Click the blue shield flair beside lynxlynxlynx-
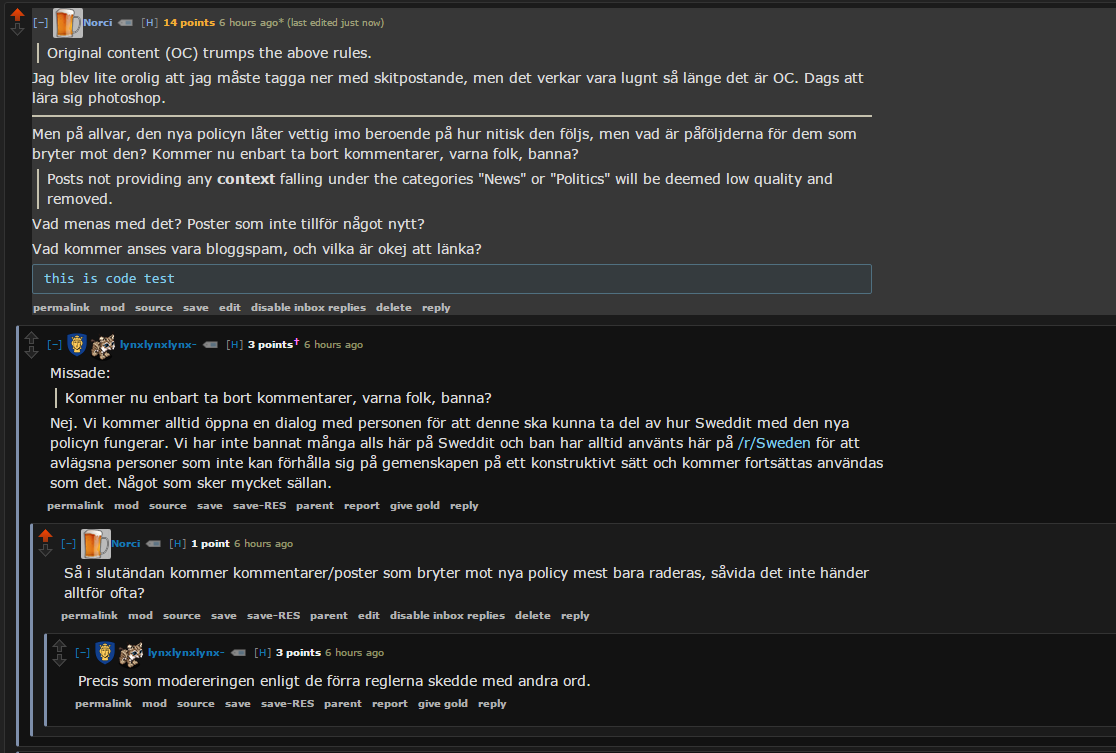The height and width of the screenshot is (753, 1116). click(77, 345)
